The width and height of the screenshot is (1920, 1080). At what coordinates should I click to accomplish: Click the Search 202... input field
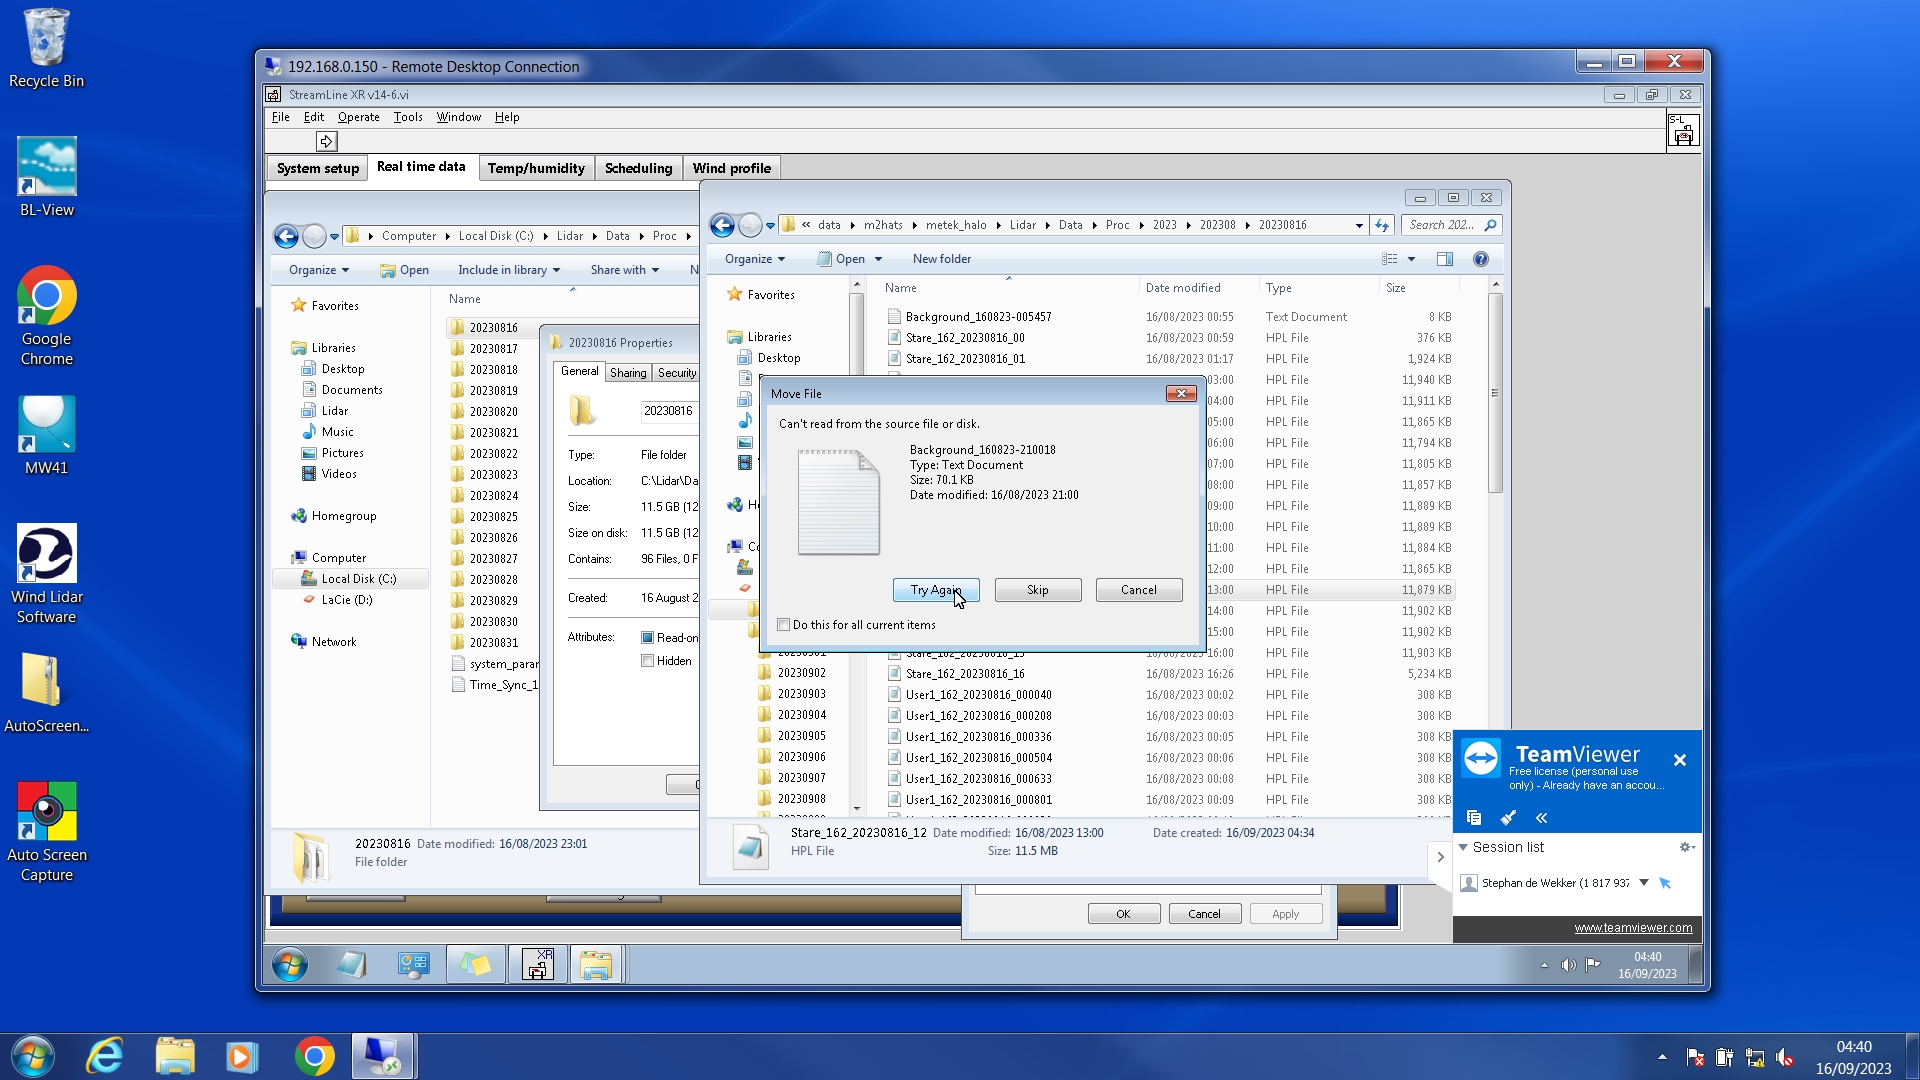tap(1441, 226)
